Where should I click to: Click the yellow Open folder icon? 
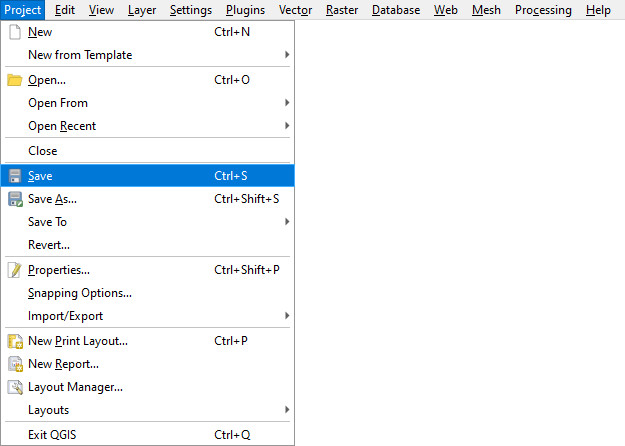coord(15,80)
